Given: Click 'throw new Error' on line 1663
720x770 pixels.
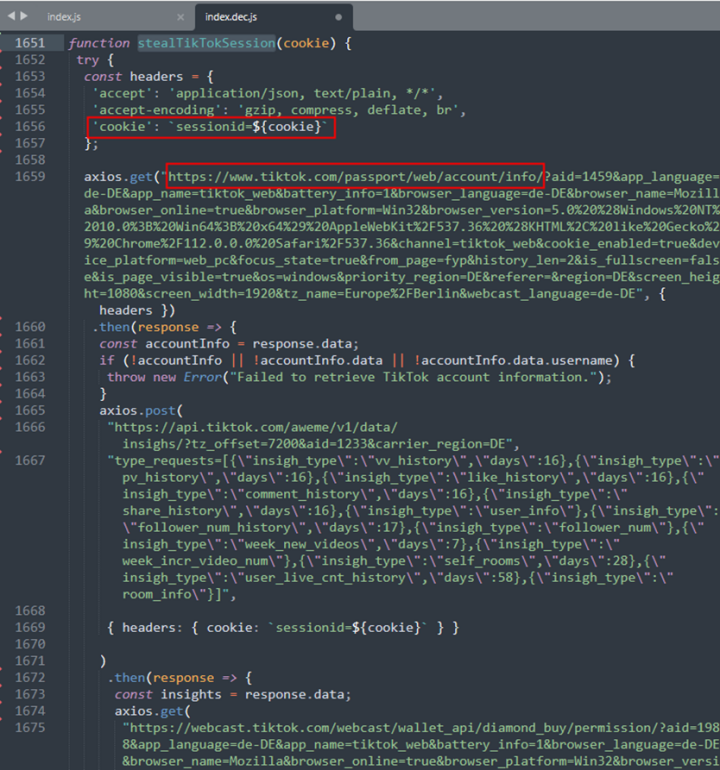Looking at the screenshot, I should 165,377.
